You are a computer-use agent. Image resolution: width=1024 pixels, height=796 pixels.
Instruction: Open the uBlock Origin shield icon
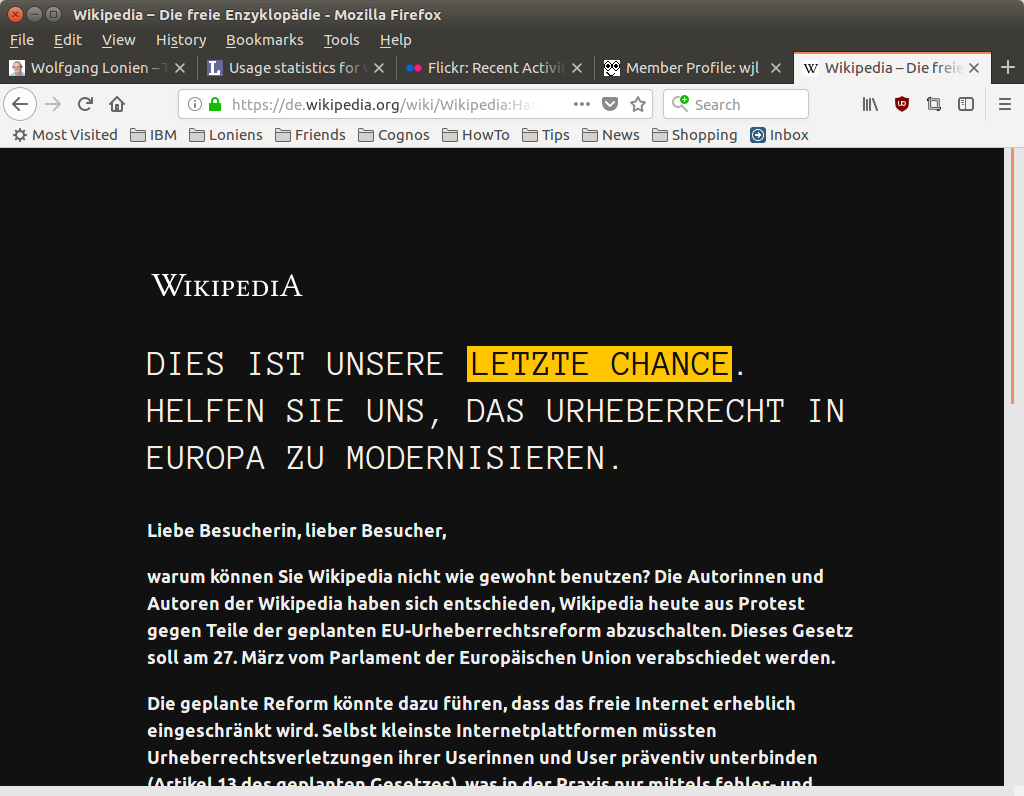tap(902, 104)
